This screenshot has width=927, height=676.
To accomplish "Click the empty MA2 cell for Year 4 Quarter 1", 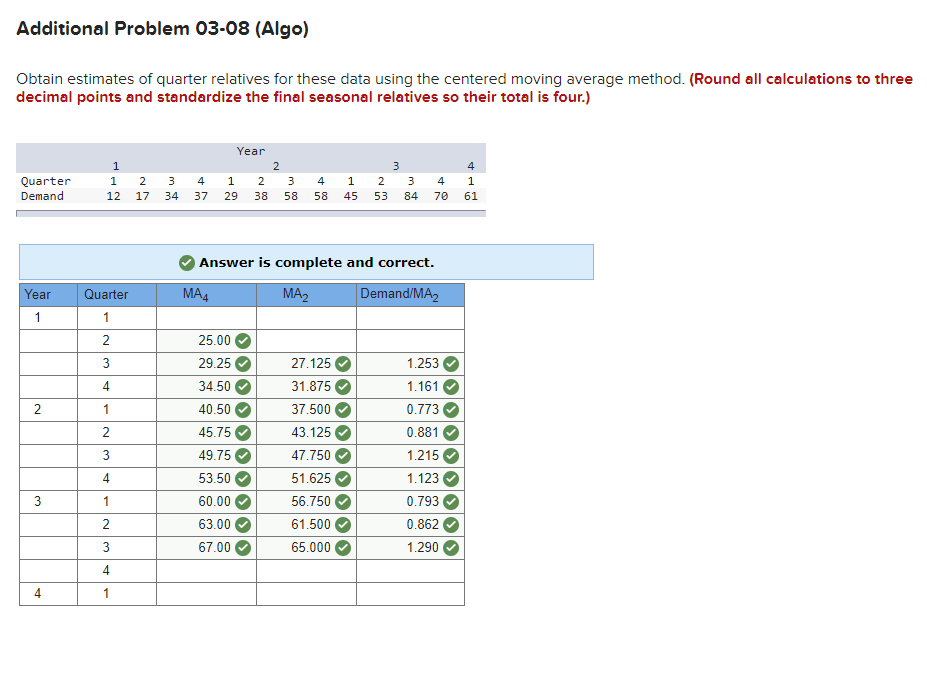I will click(306, 593).
